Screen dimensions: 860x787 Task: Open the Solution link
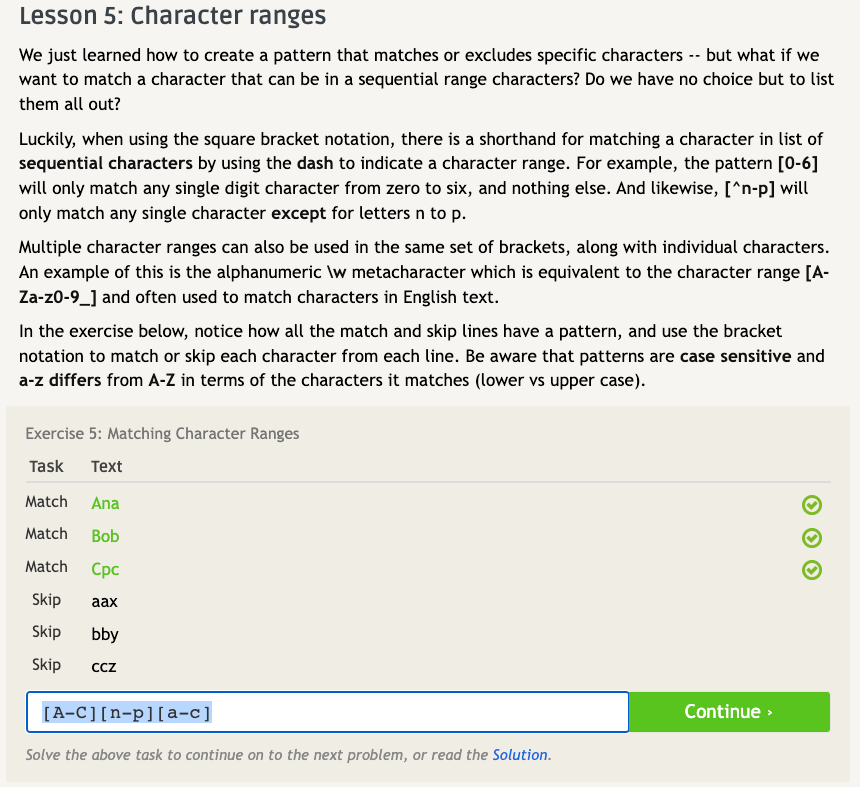pyautogui.click(x=519, y=755)
